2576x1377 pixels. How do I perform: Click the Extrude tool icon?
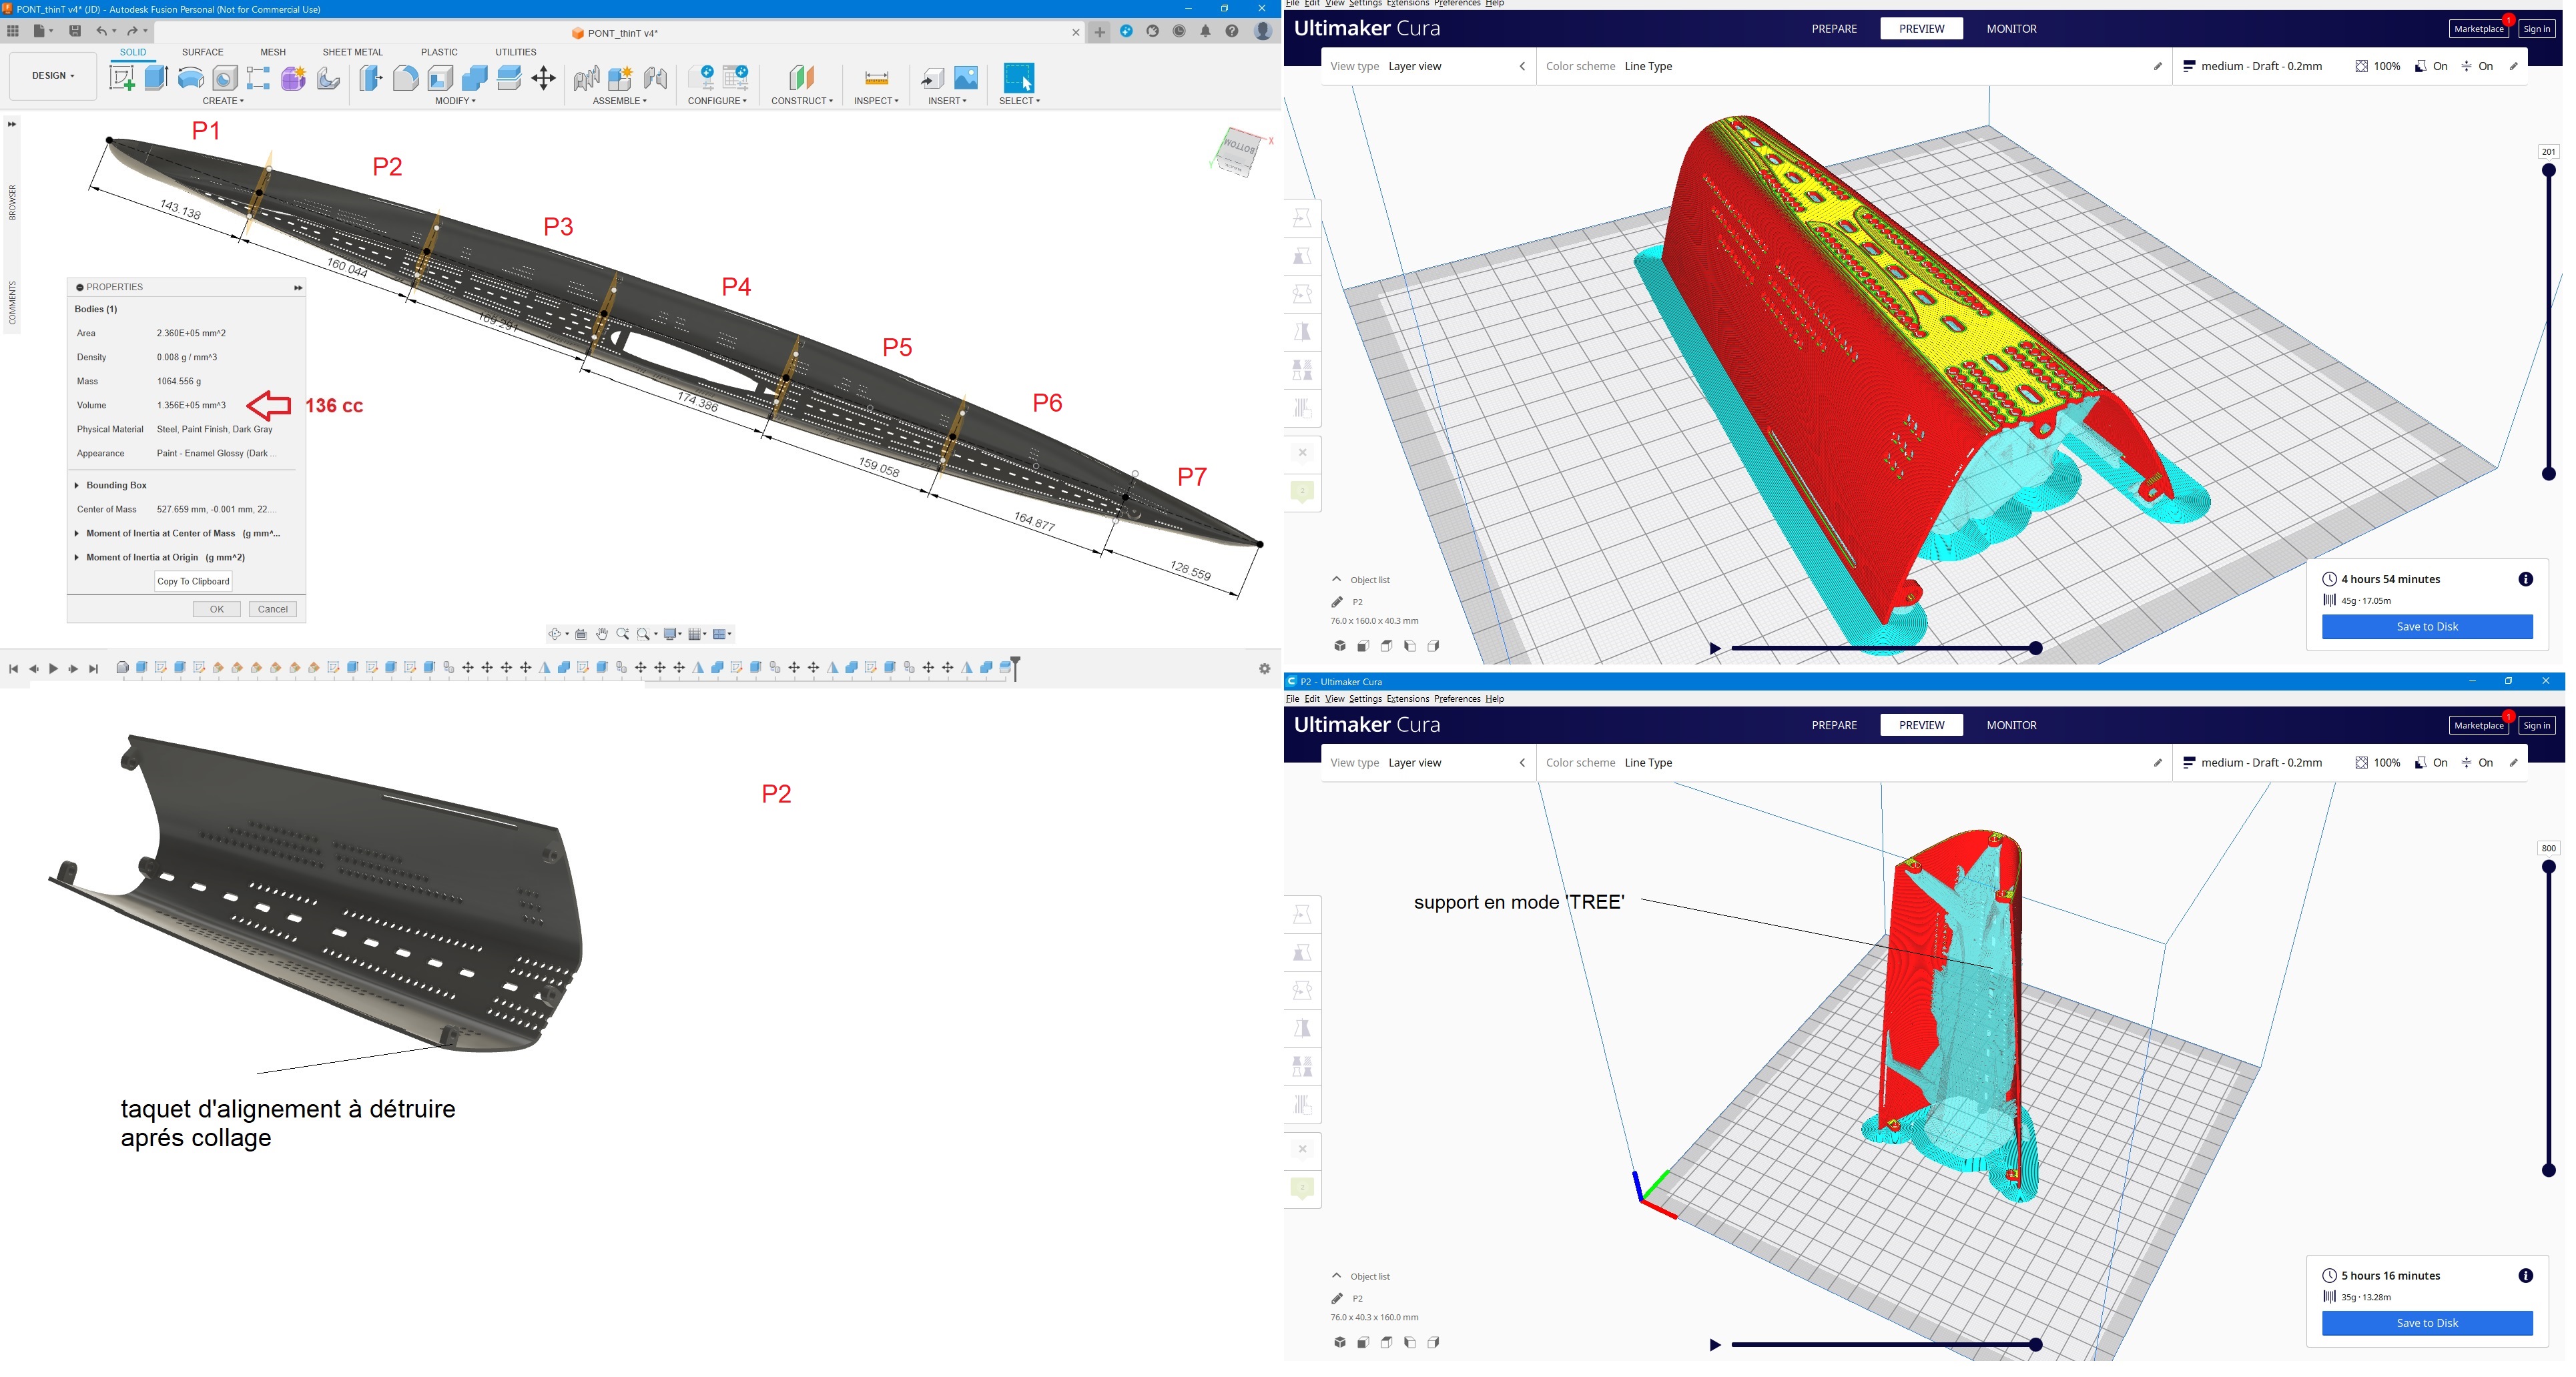[x=156, y=78]
